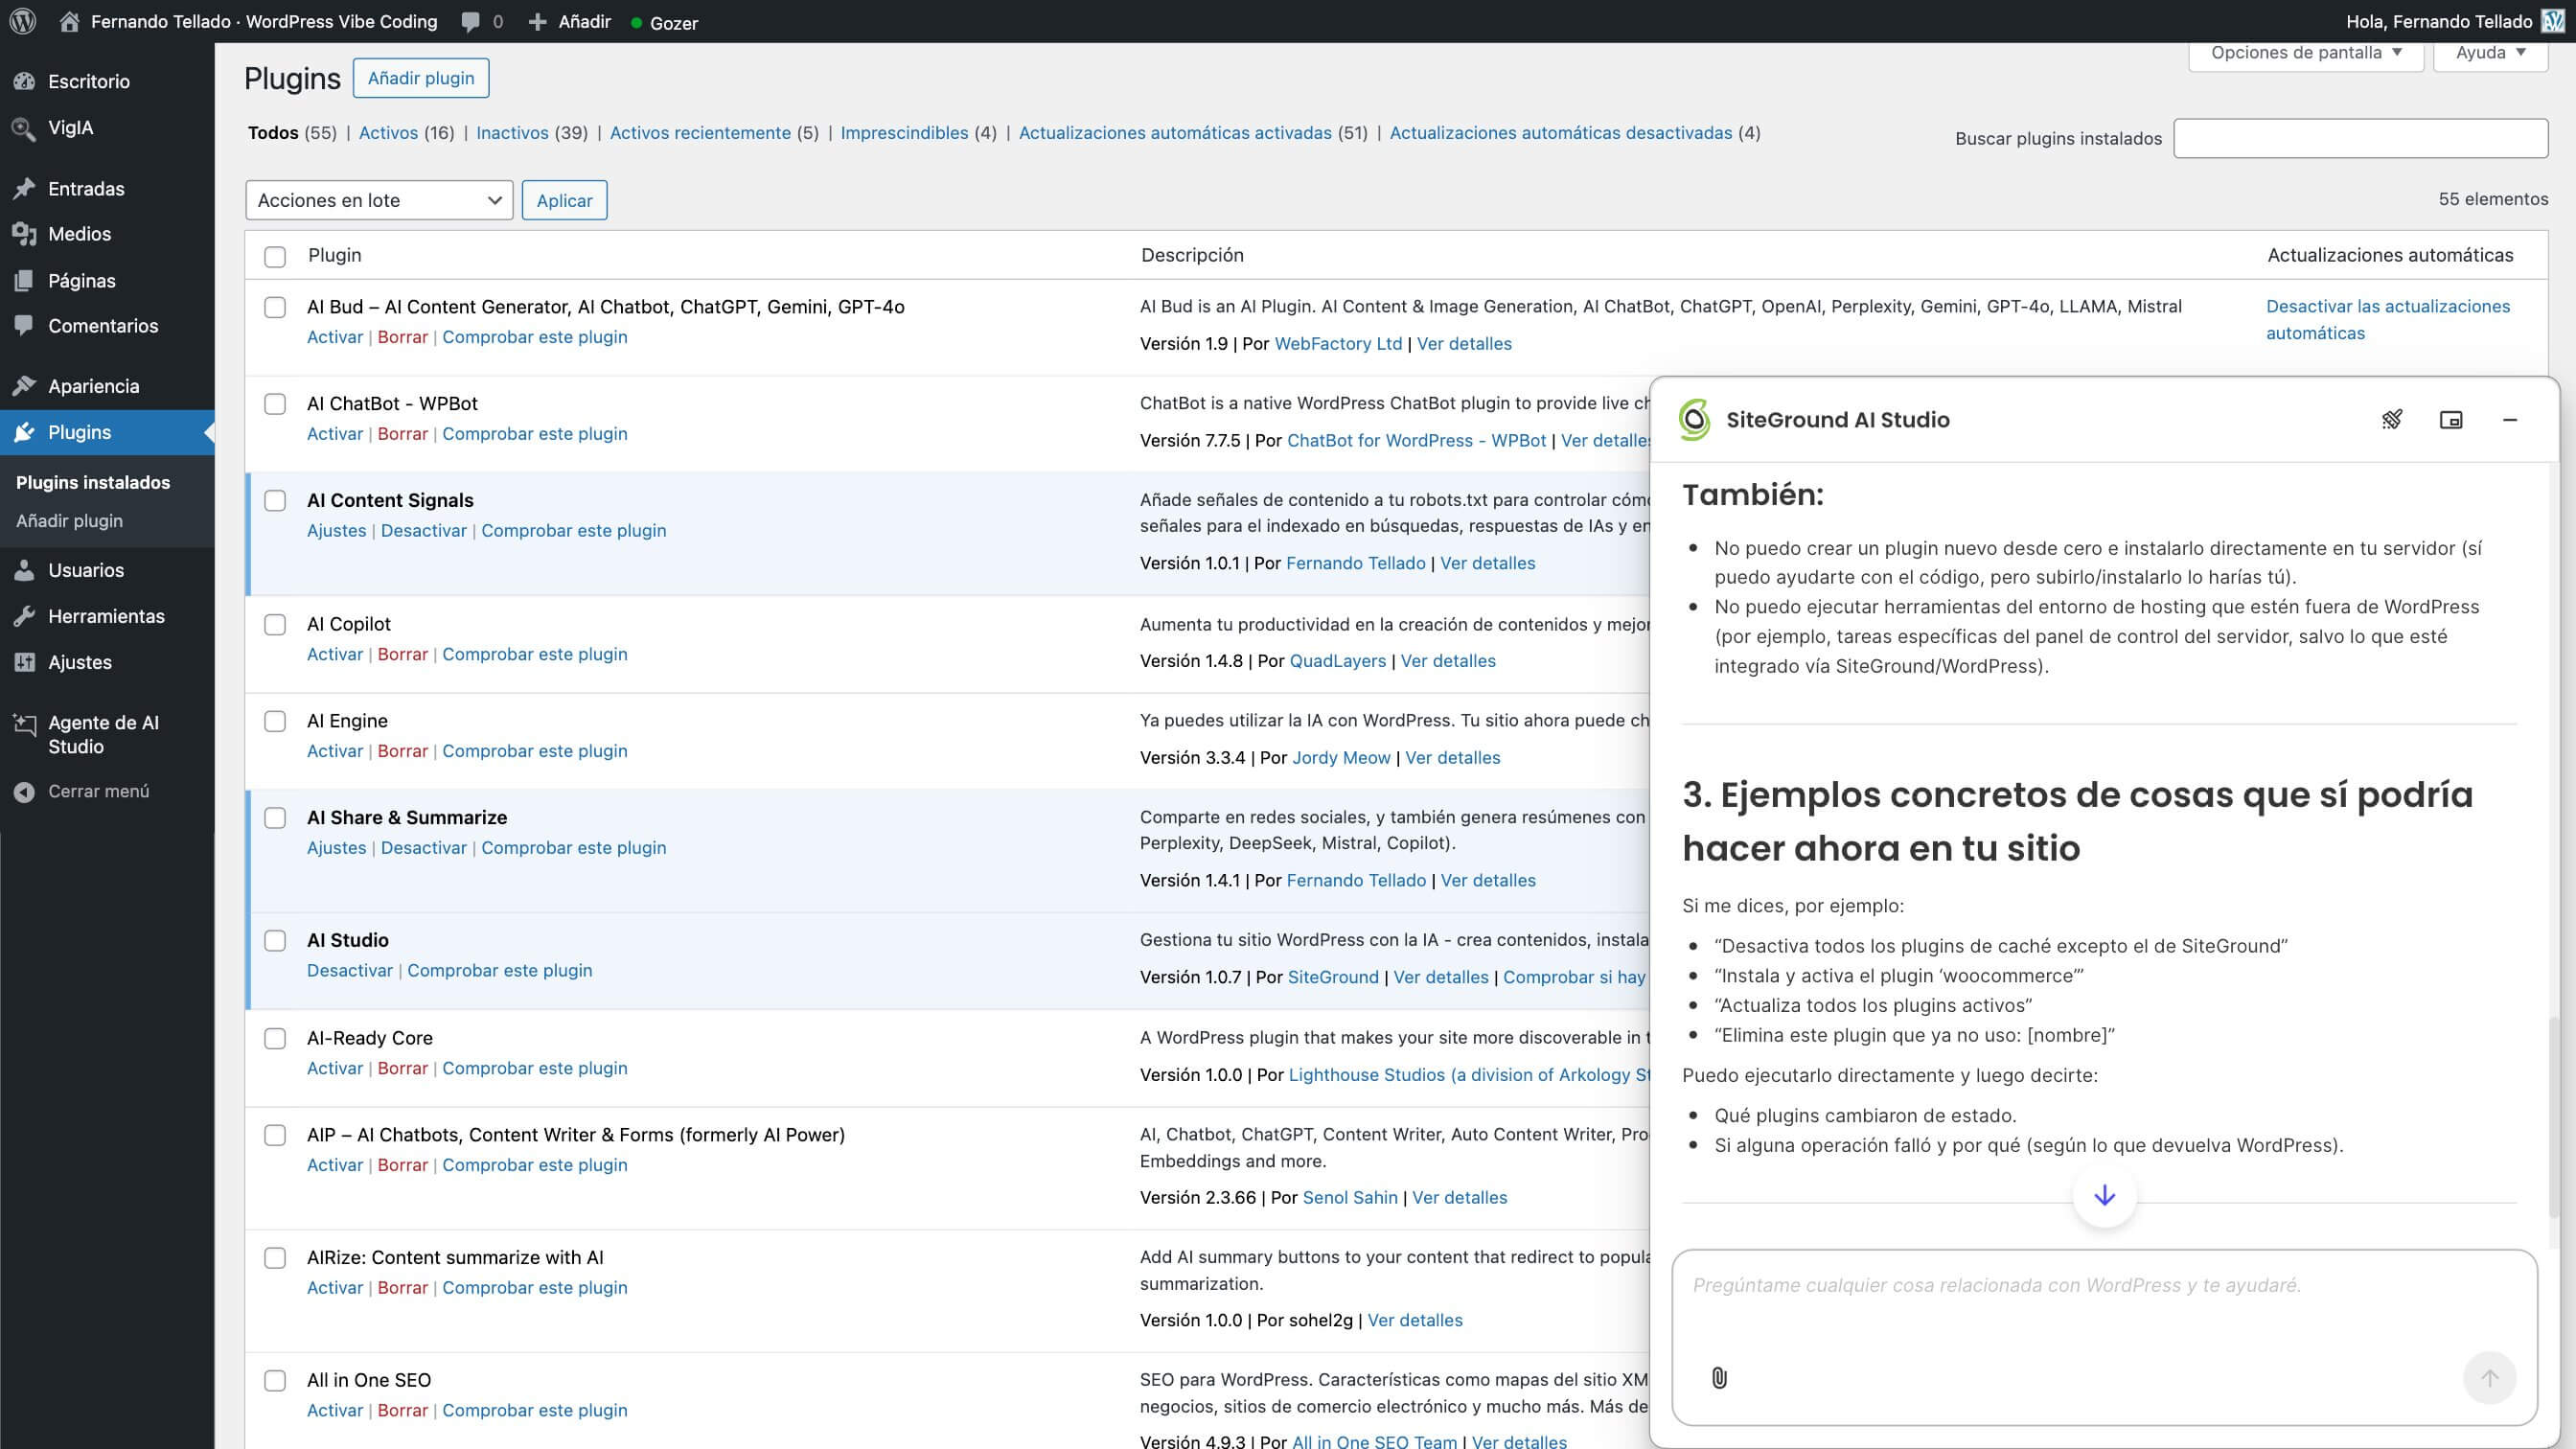
Task: Select all plugins with the header checkbox
Action: coord(275,257)
